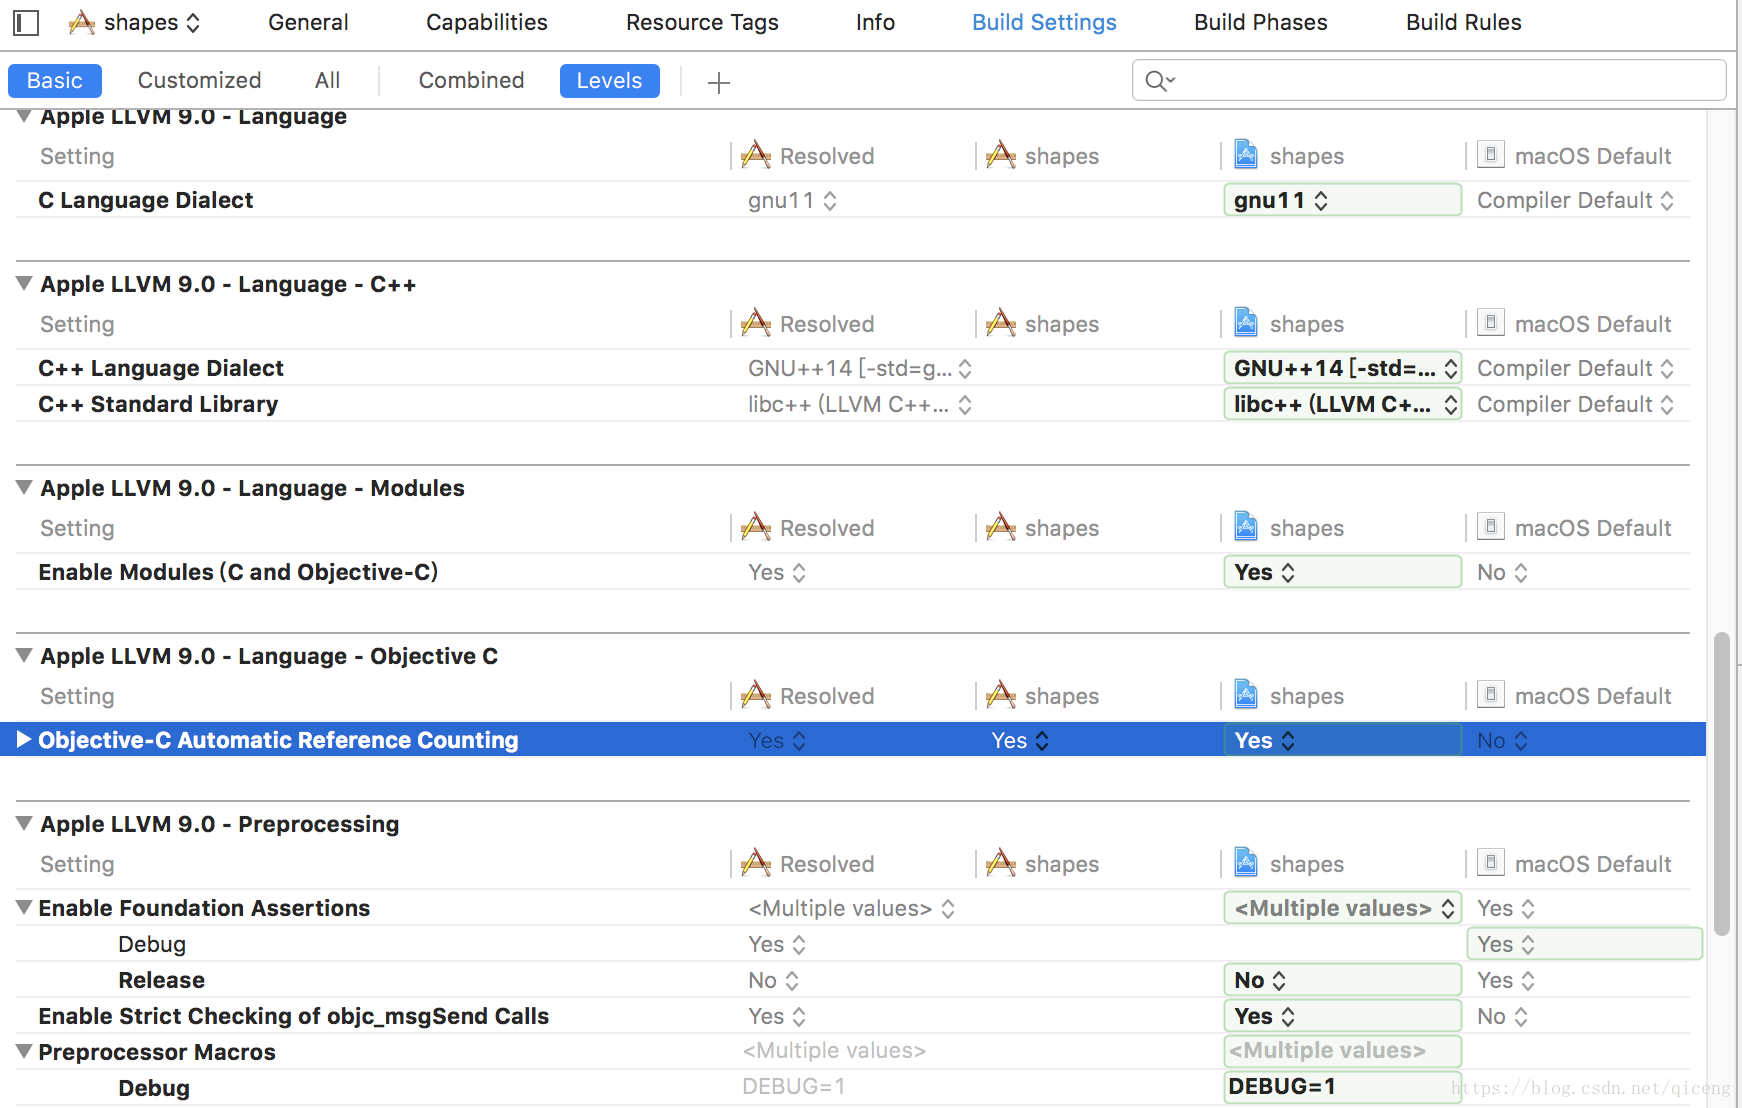The image size is (1742, 1108).
Task: Select the All settings filter
Action: [x=327, y=80]
